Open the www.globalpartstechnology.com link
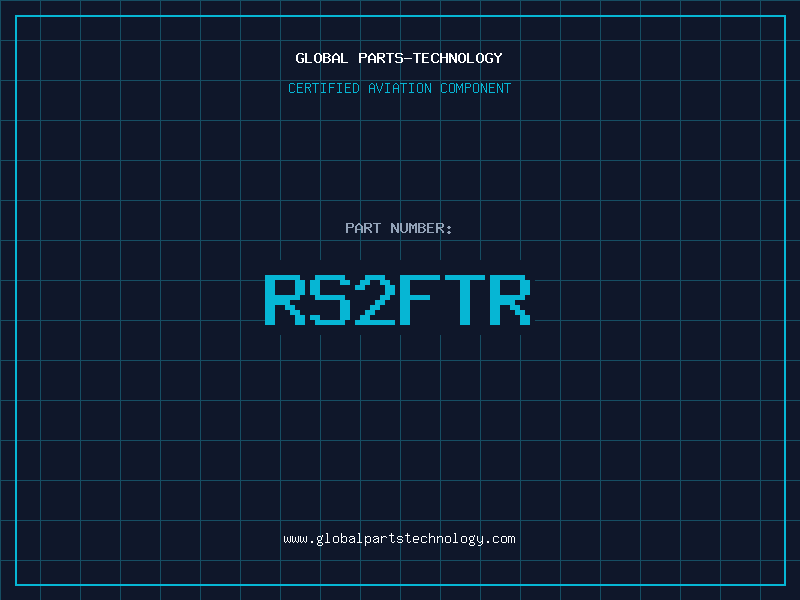 (399, 539)
